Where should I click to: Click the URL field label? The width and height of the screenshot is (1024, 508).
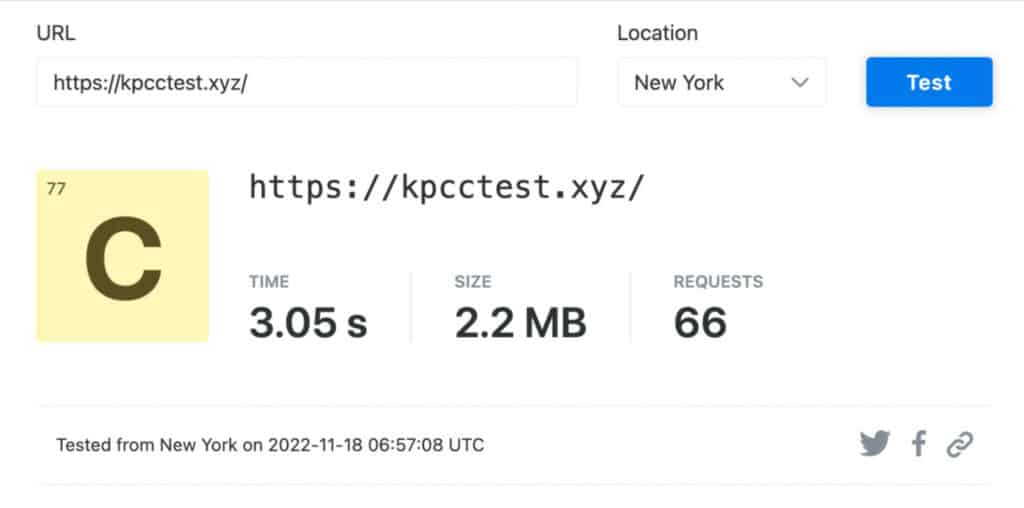(56, 33)
